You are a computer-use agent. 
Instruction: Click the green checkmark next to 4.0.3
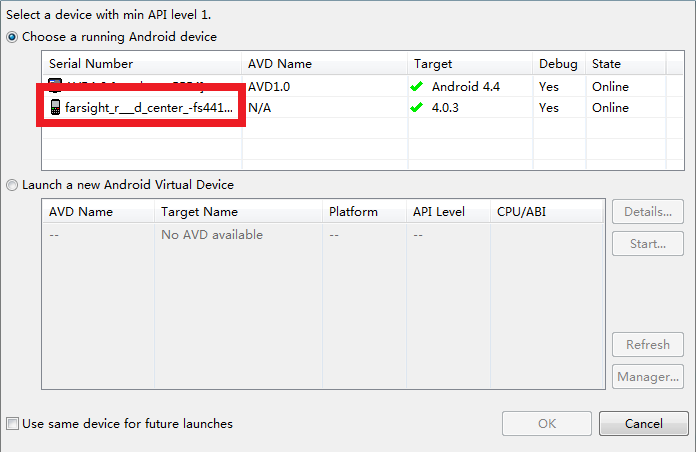point(417,108)
